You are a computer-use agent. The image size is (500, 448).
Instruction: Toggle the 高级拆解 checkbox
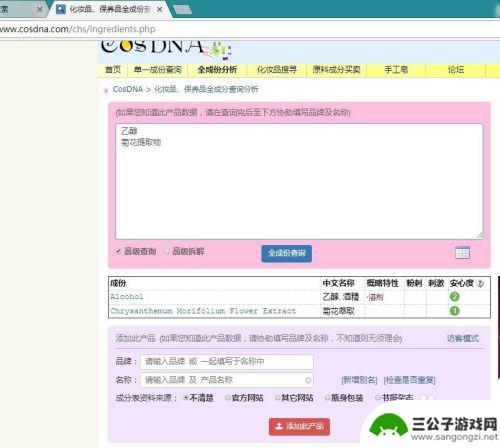point(167,251)
